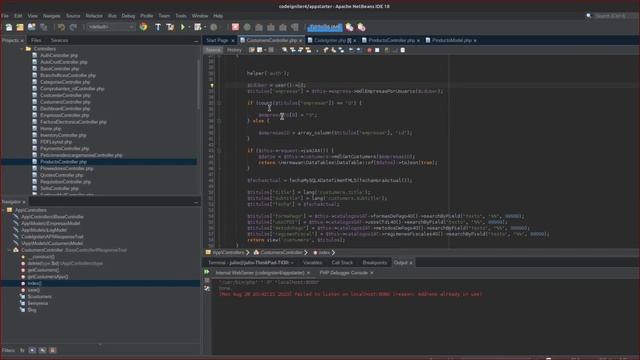The height and width of the screenshot is (360, 640).
Task: Open the Refactor menu
Action: pyautogui.click(x=94, y=16)
